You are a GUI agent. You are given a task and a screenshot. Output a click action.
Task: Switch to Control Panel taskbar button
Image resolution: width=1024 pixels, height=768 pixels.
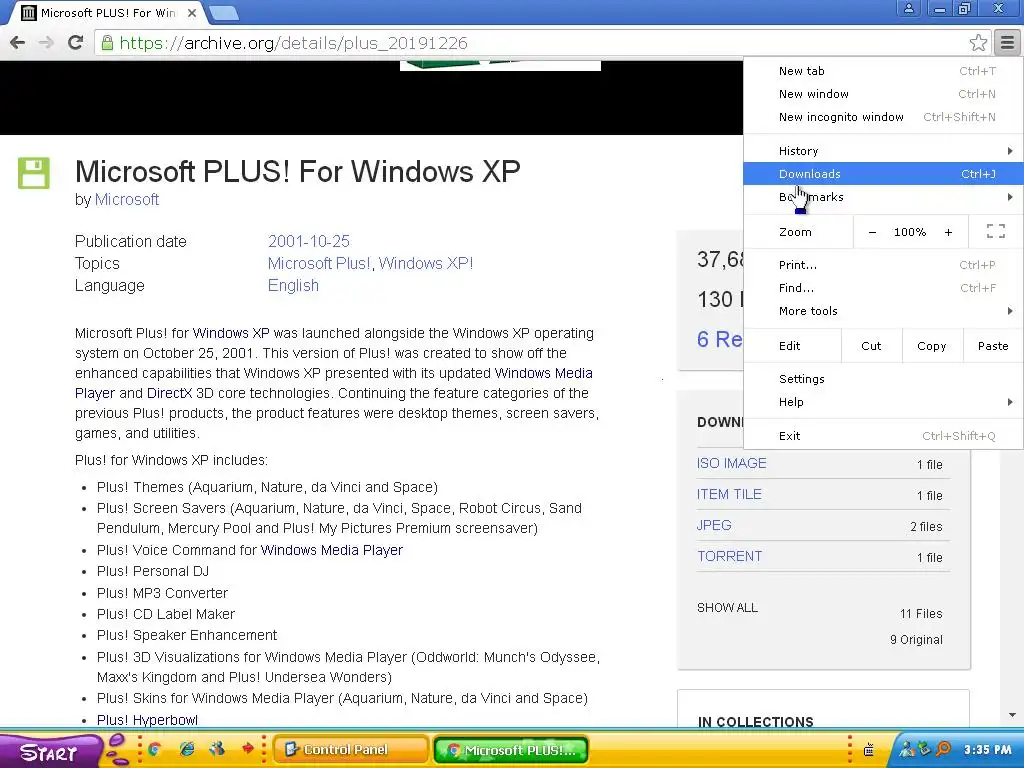click(x=350, y=749)
